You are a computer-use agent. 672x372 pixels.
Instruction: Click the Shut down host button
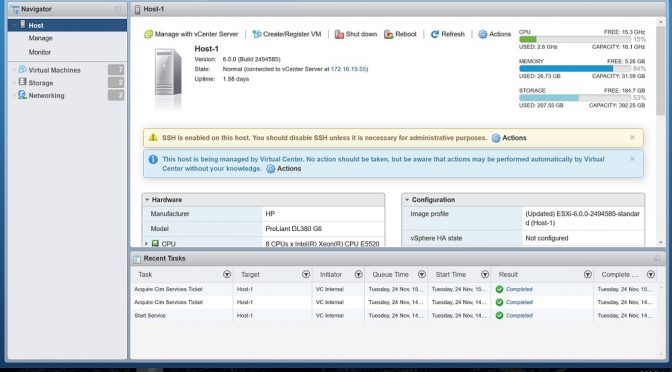click(x=356, y=34)
